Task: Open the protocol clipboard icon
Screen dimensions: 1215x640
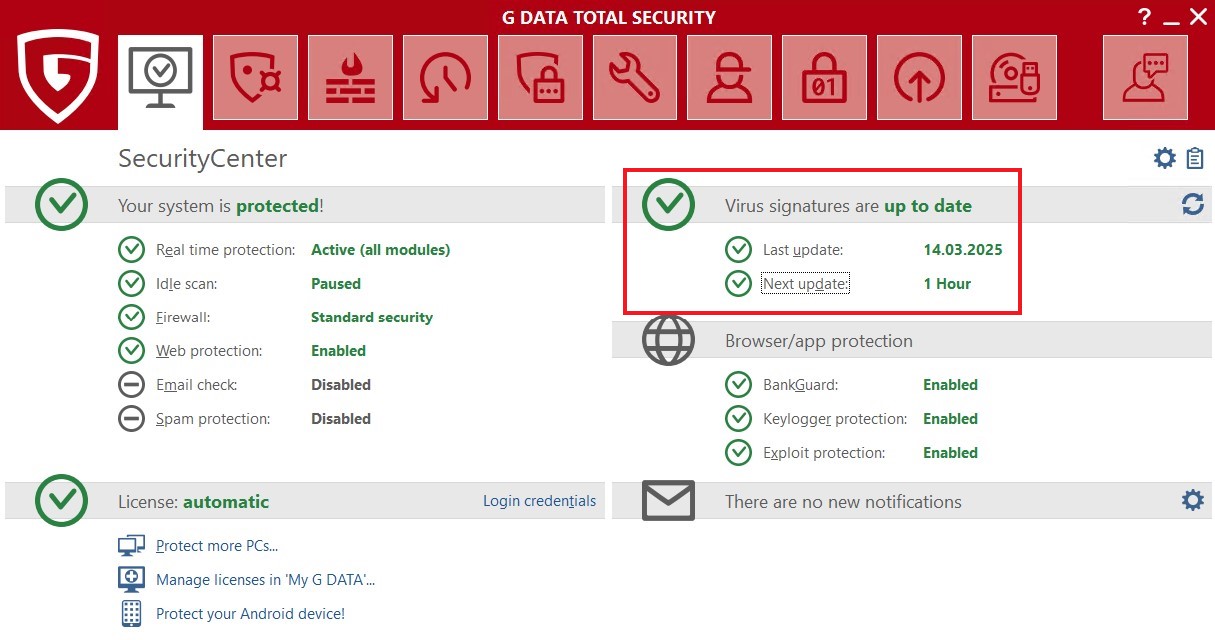Action: tap(1194, 158)
